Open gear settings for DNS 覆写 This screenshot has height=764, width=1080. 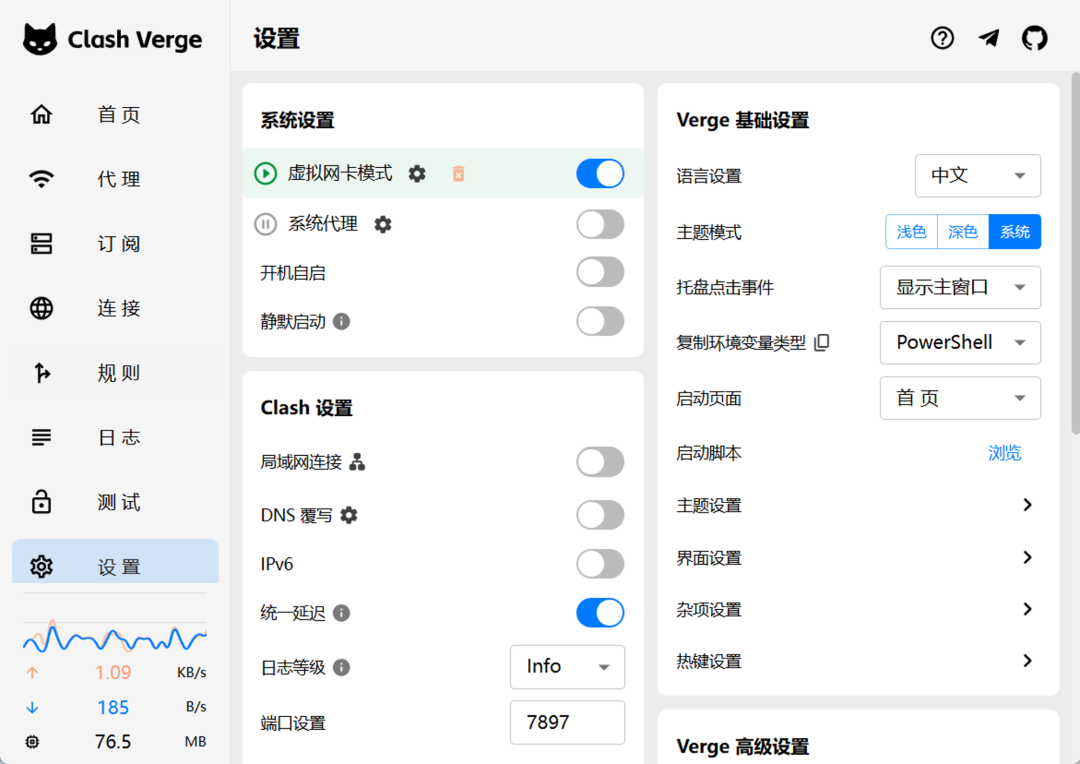(349, 515)
